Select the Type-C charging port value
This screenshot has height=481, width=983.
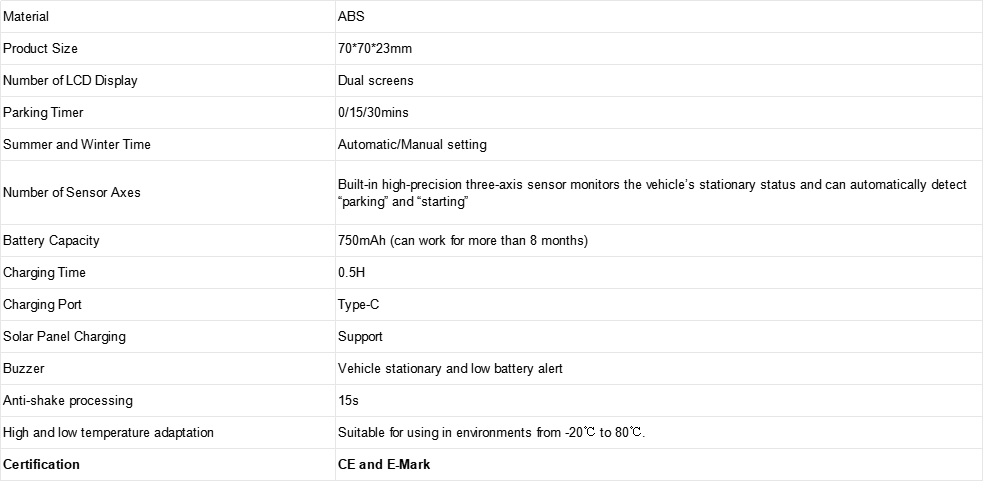point(359,305)
